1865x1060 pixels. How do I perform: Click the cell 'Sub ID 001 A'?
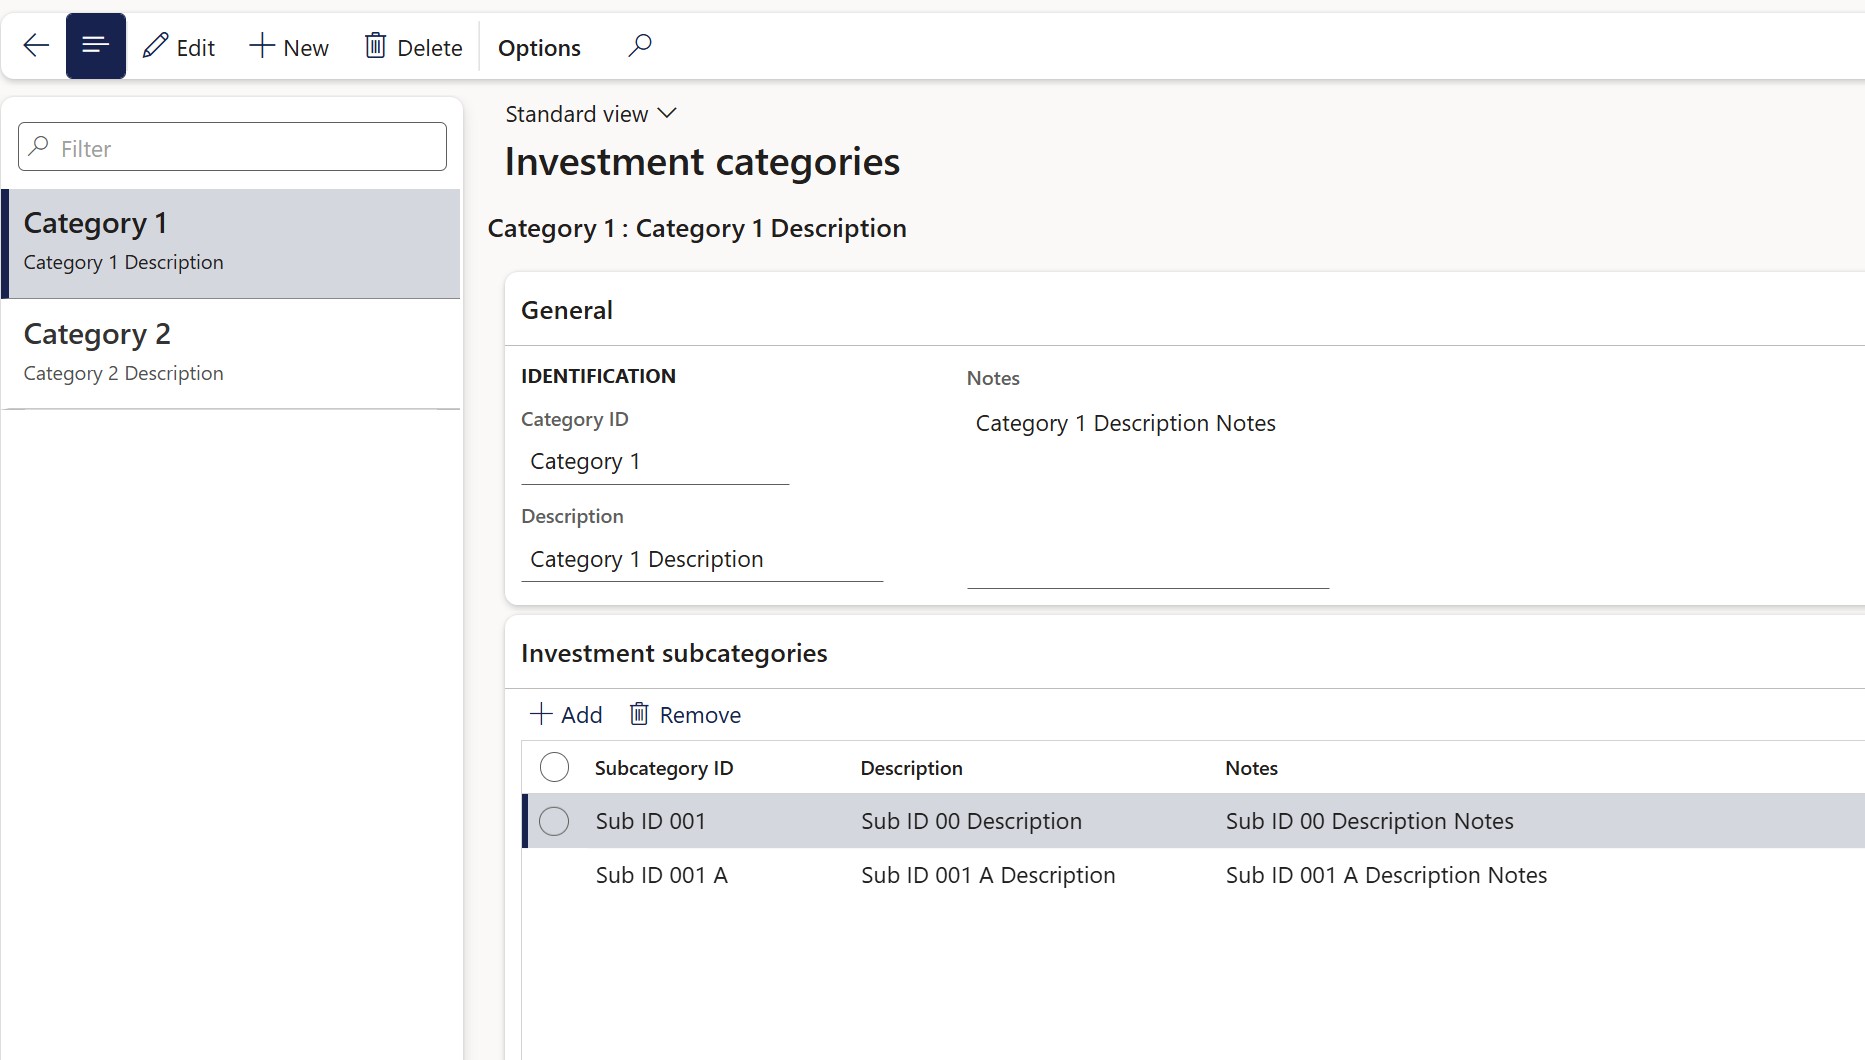662,875
